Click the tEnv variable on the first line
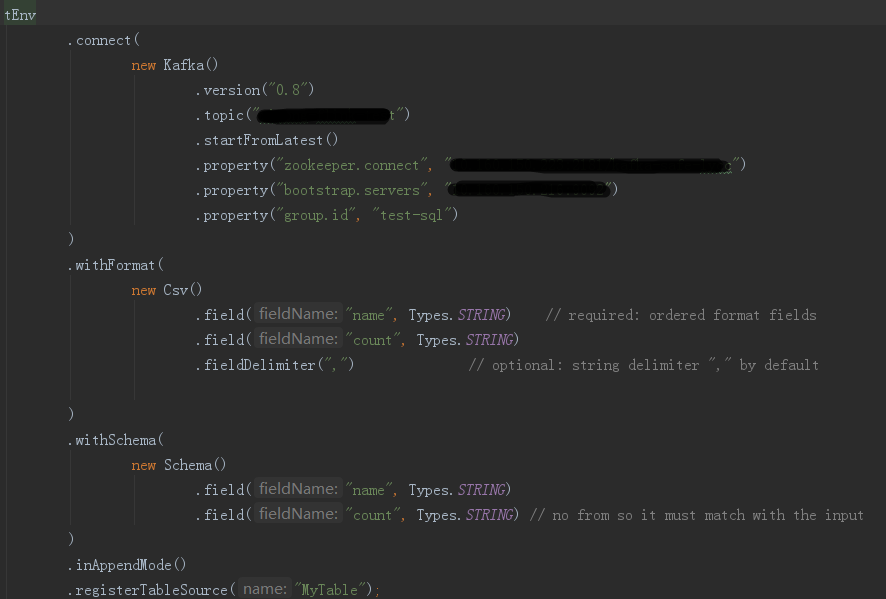The width and height of the screenshot is (886, 599). pos(20,15)
